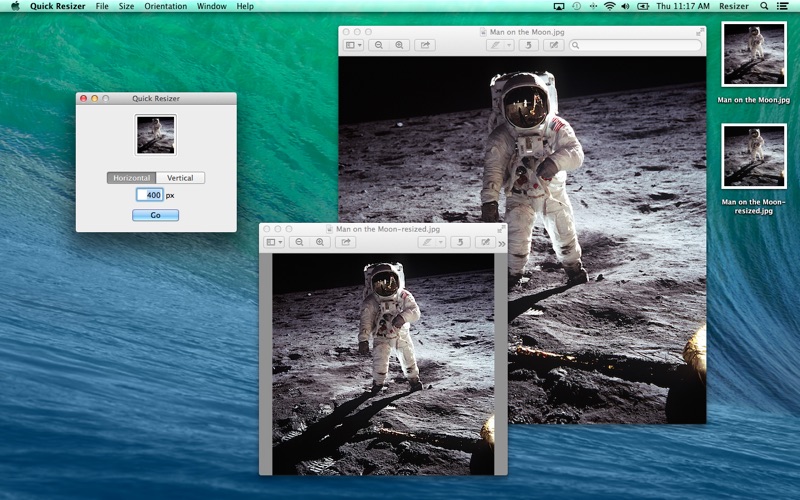Share from Moon-resized.jpg window

point(346,242)
